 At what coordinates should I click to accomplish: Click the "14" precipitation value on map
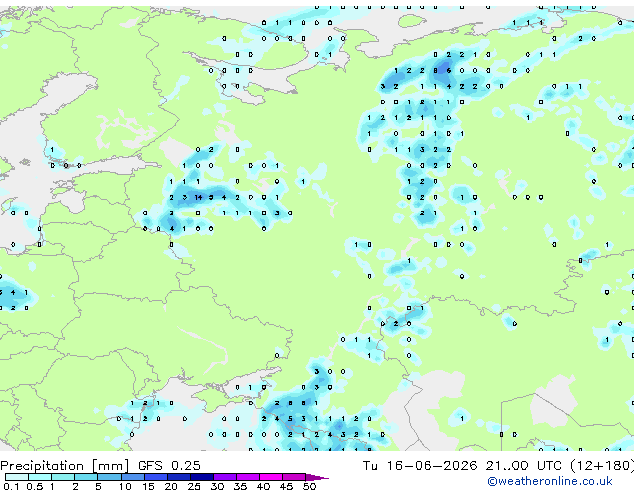point(198,197)
